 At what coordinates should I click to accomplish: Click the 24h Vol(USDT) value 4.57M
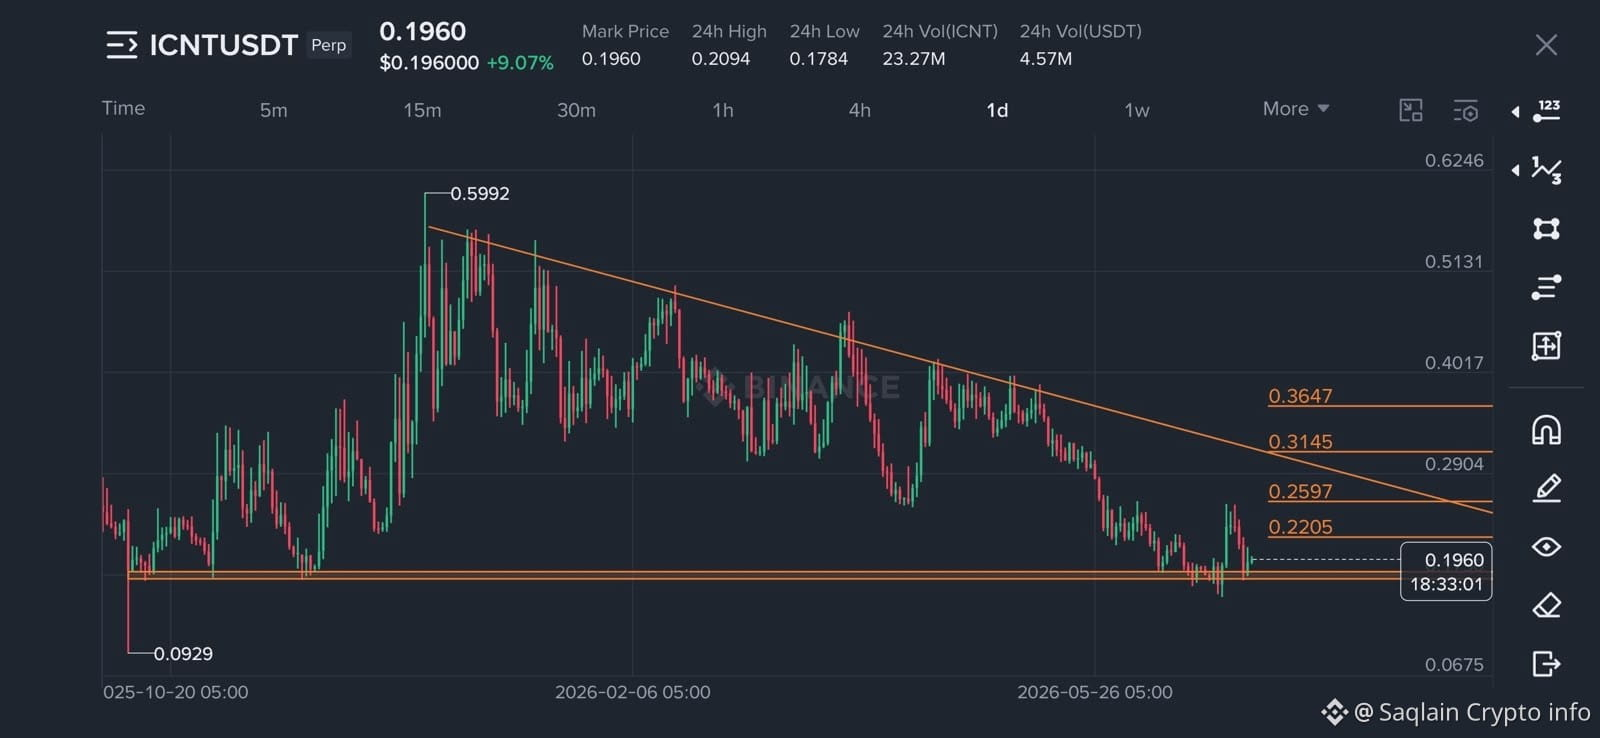pyautogui.click(x=1046, y=59)
